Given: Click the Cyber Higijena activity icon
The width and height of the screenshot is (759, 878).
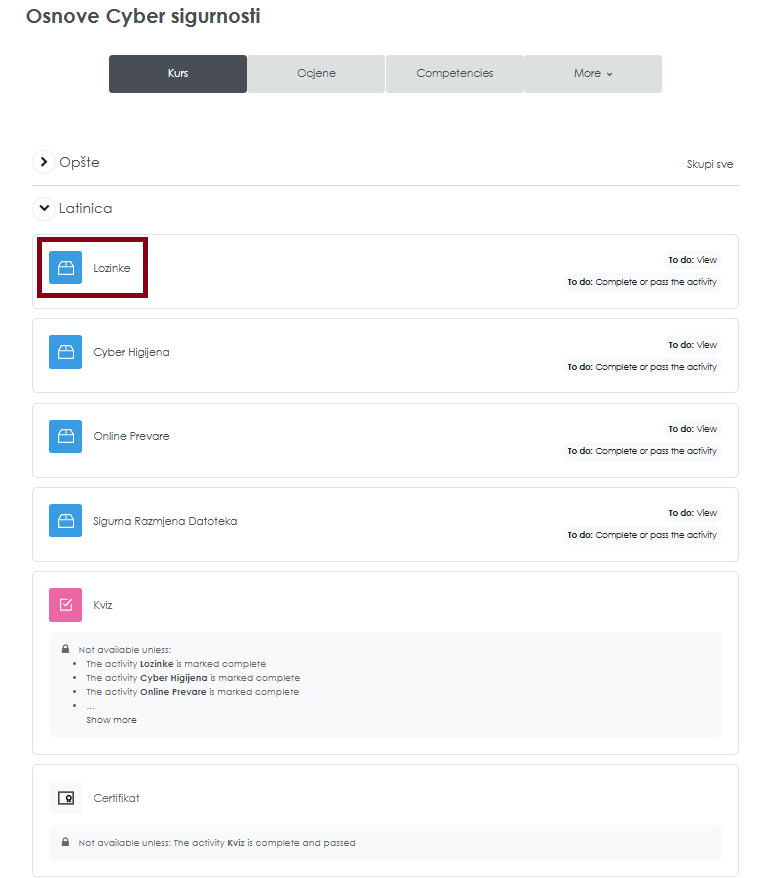Looking at the screenshot, I should [x=65, y=352].
